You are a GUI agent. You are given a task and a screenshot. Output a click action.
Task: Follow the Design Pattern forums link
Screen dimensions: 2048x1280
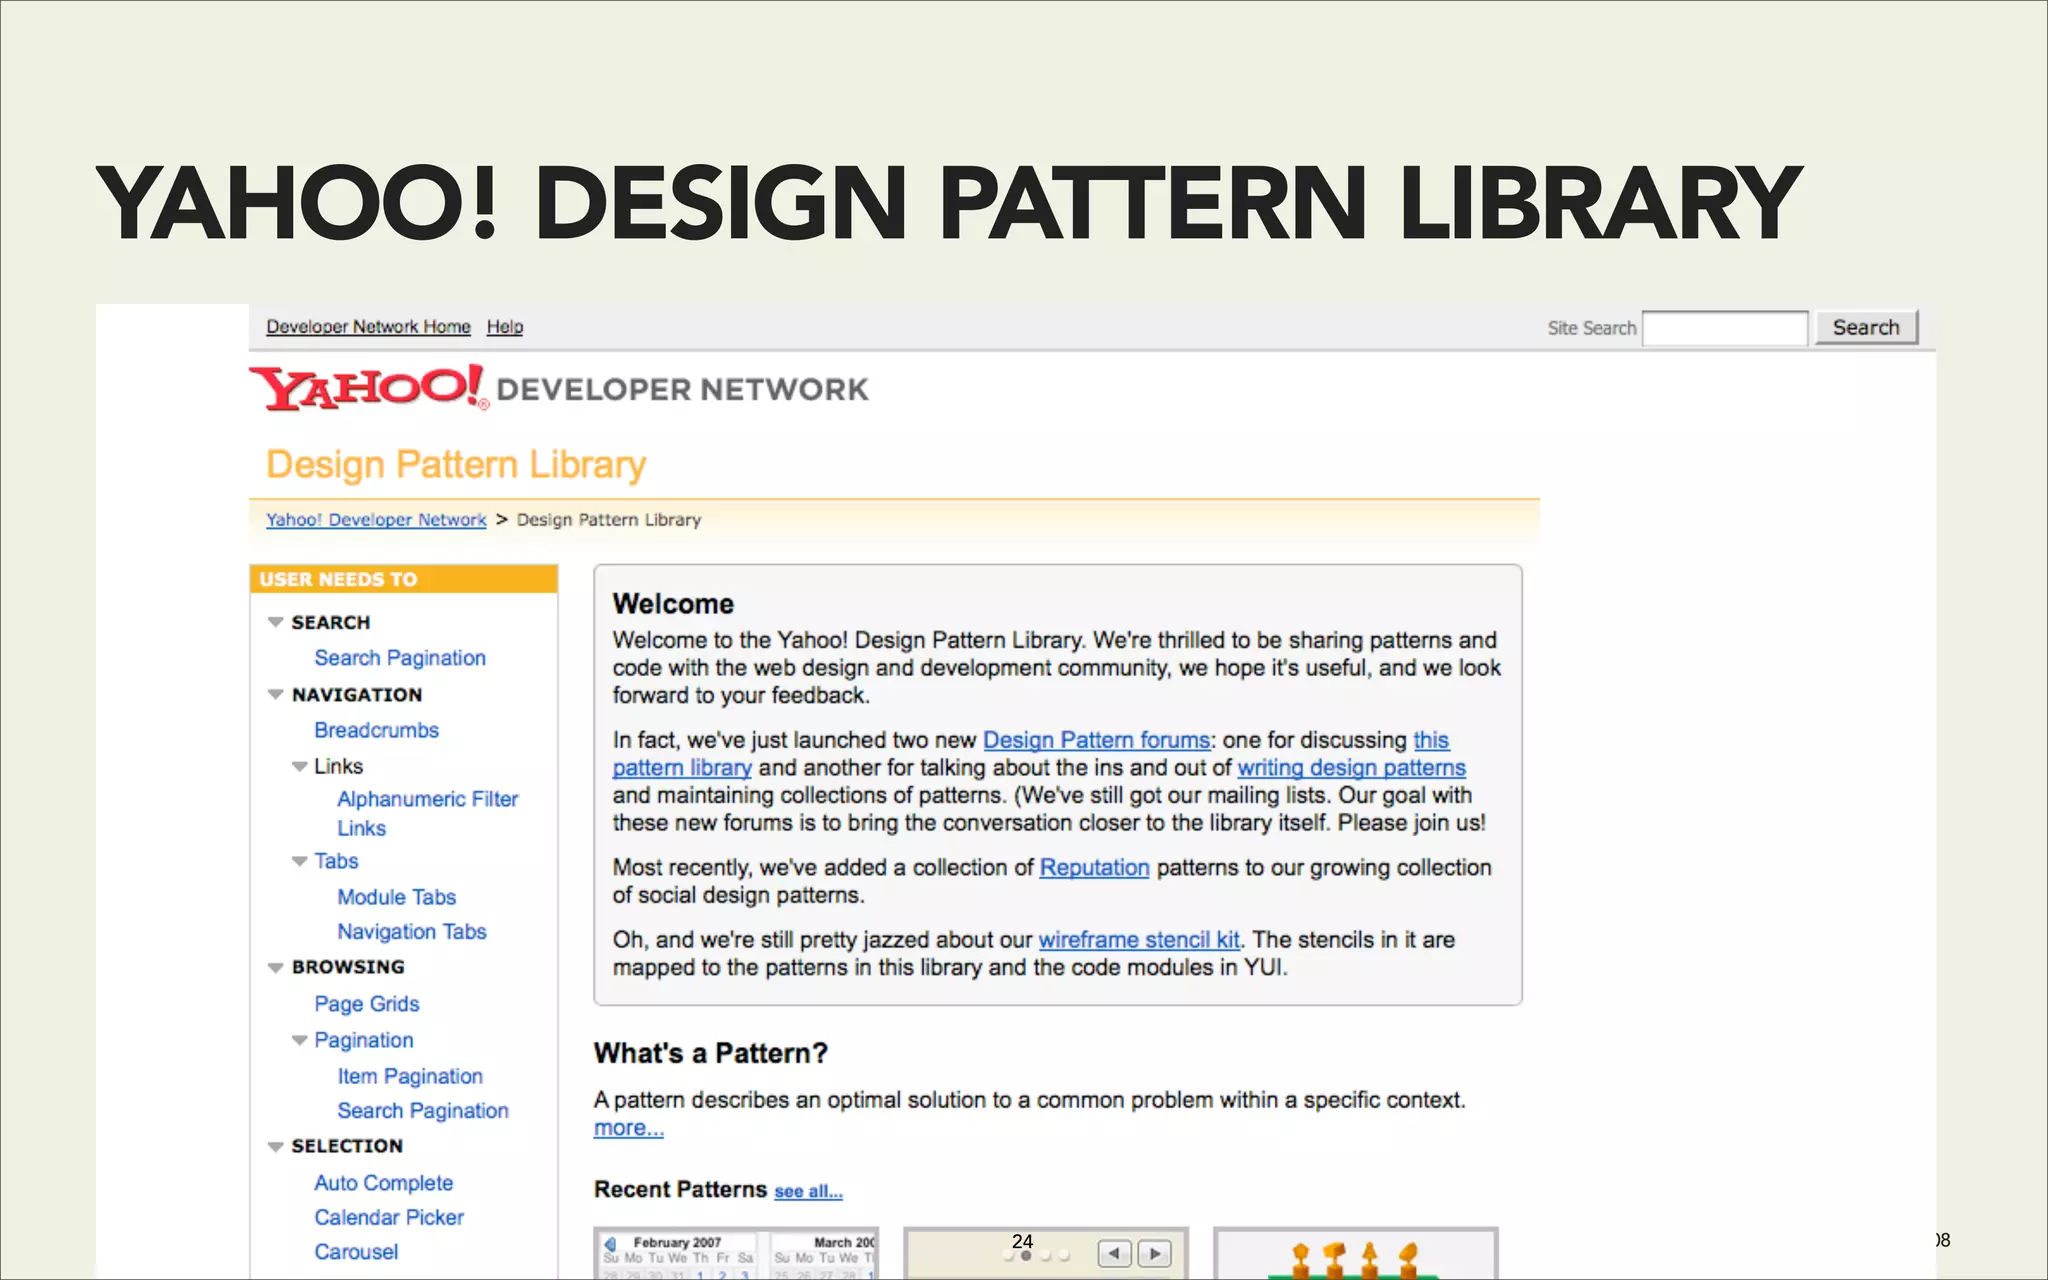1096,740
